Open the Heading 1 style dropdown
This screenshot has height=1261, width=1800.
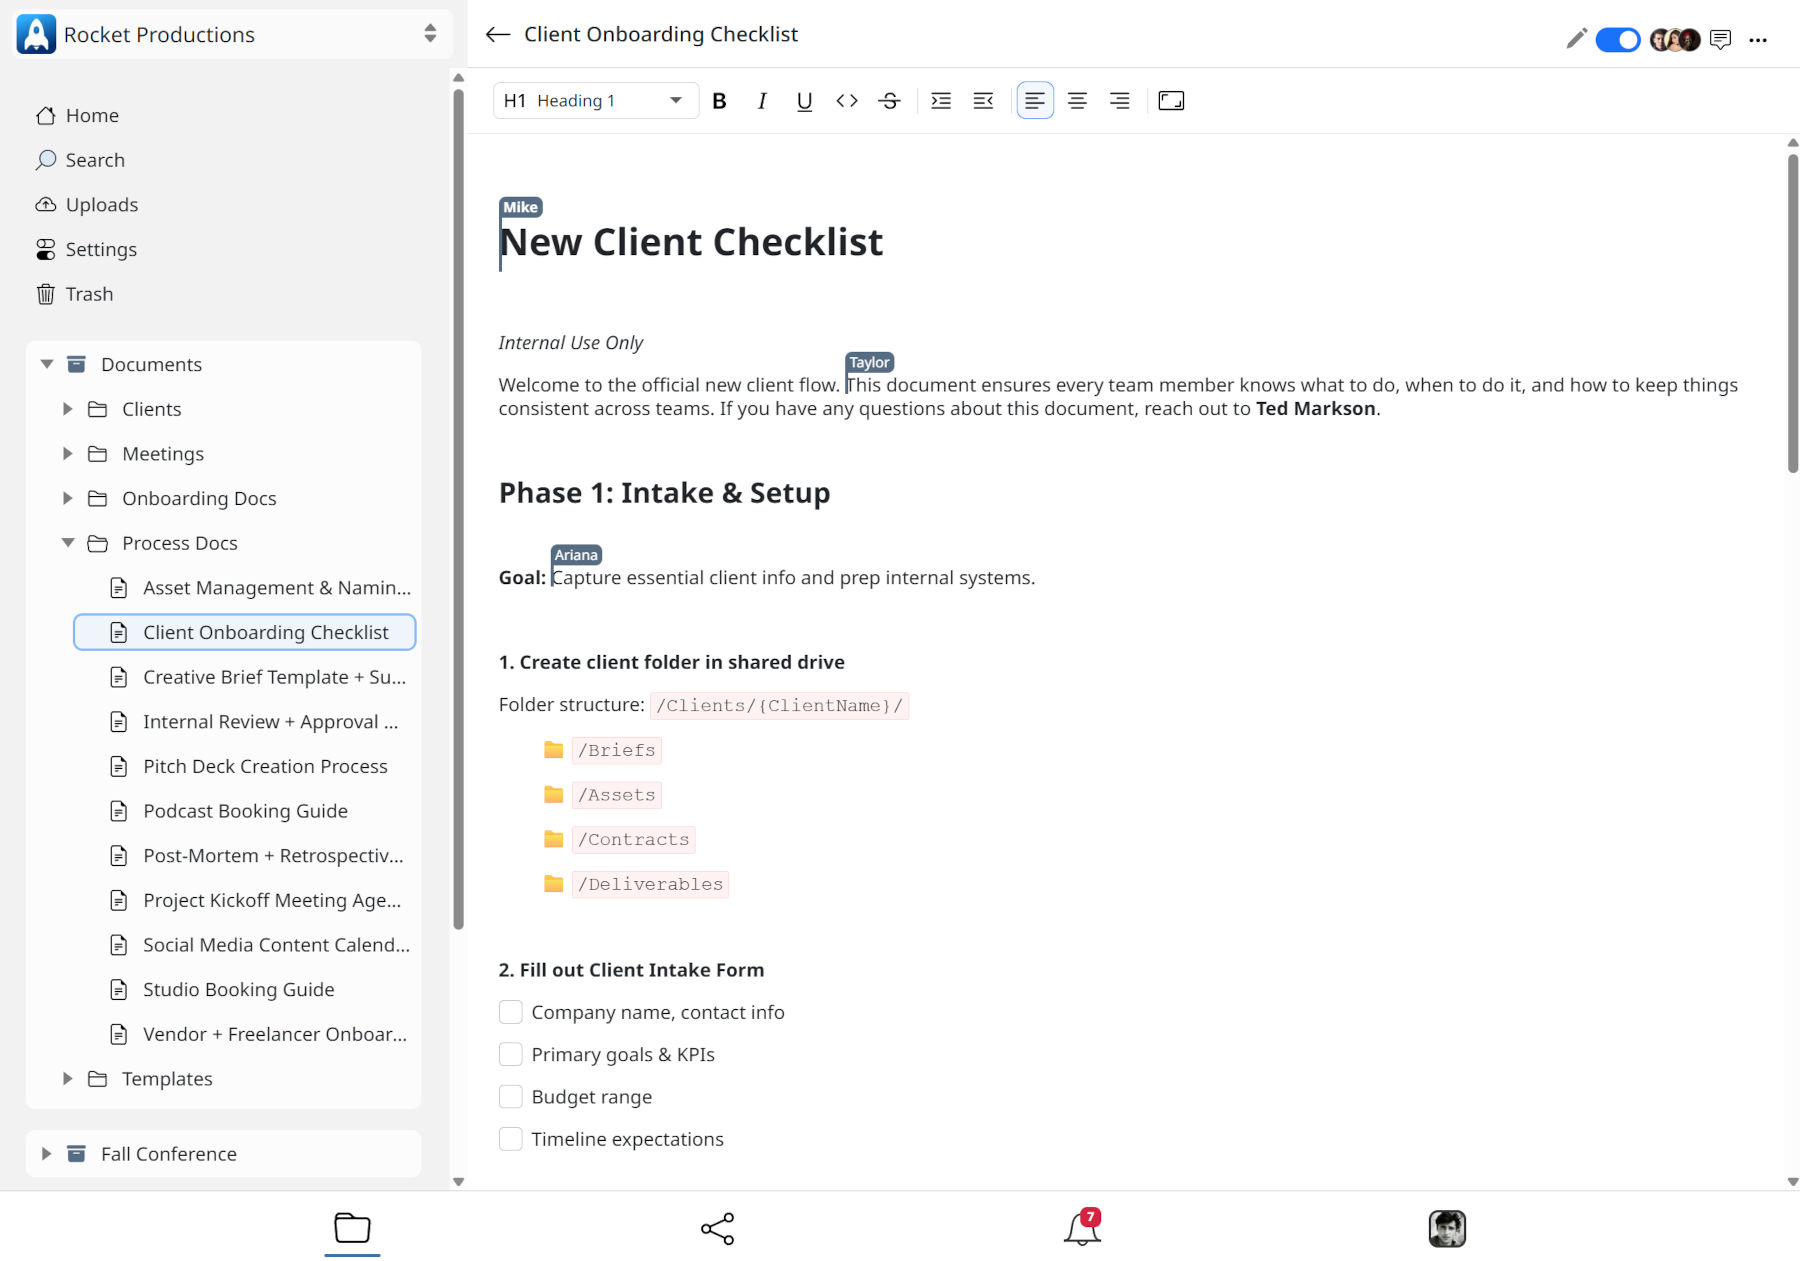pyautogui.click(x=595, y=101)
